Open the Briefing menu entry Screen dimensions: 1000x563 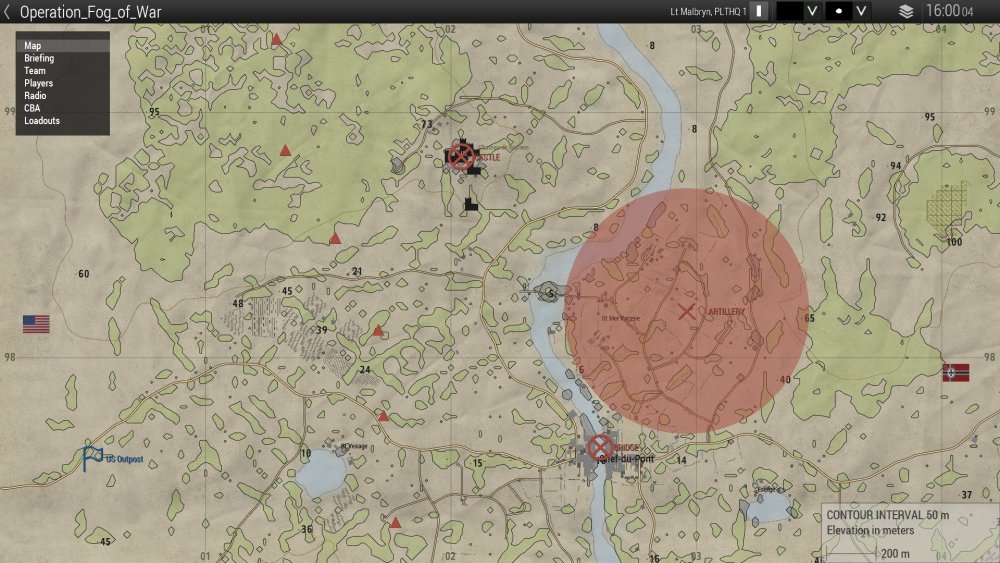[x=39, y=59]
